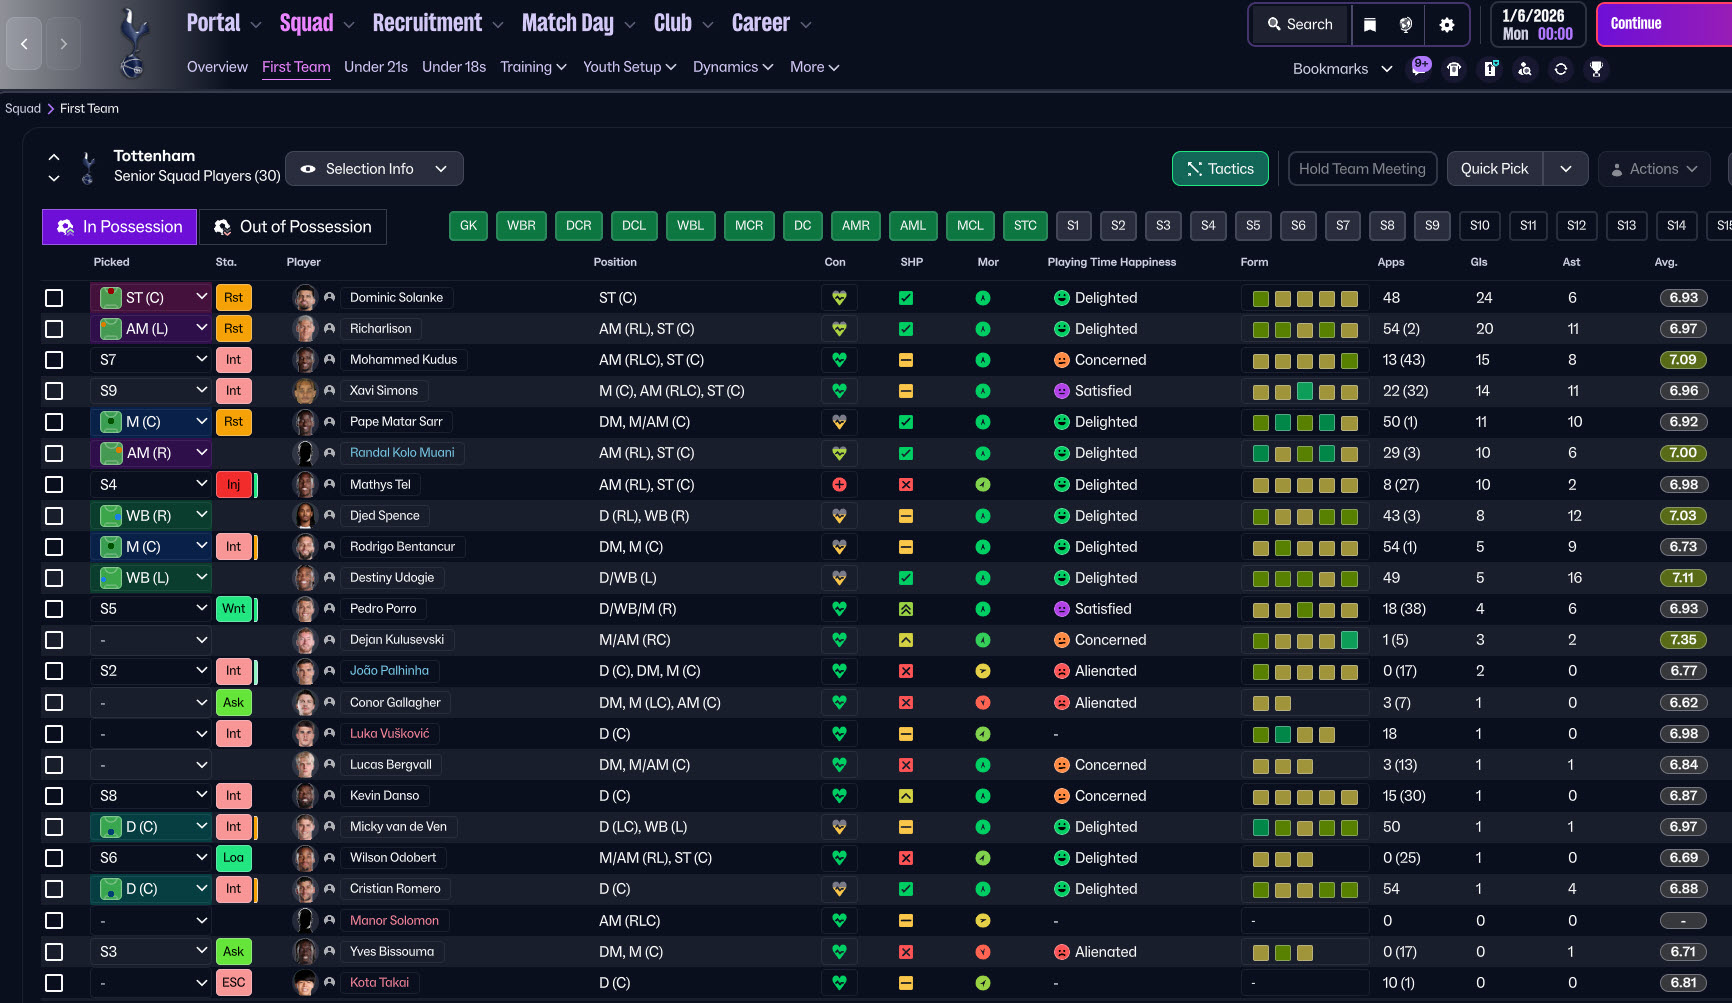The height and width of the screenshot is (1003, 1732).
Task: Open the messages inbox icon with 9+ badge
Action: 1420,68
